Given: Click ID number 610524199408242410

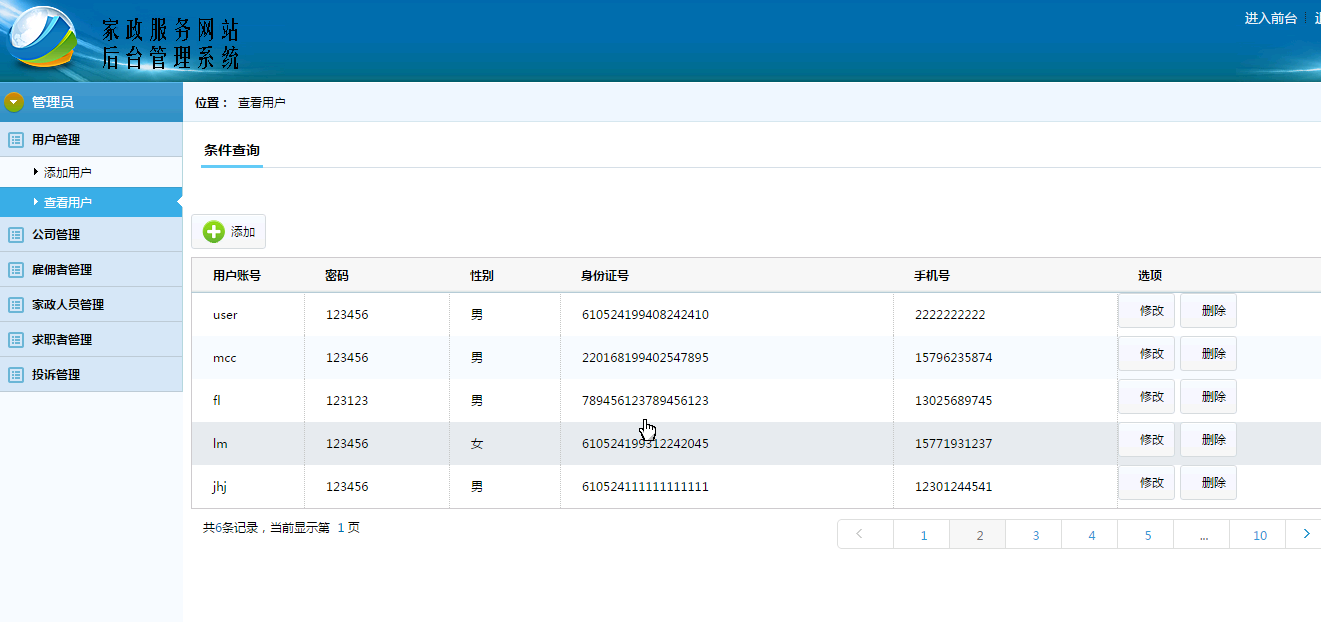Looking at the screenshot, I should (645, 315).
